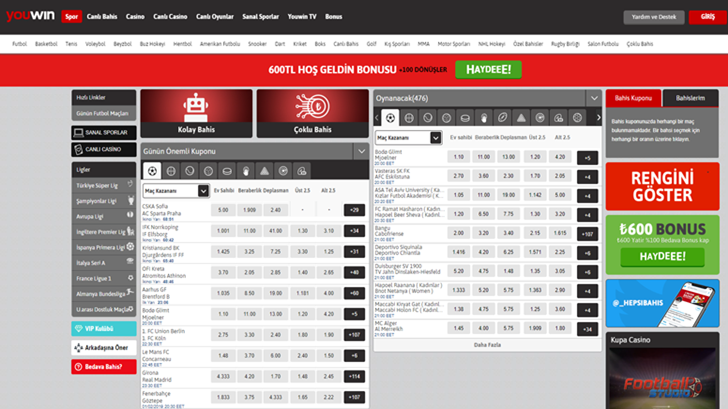The height and width of the screenshot is (409, 728).
Task: Select basketball icon in Oynanacak panel
Action: [x=409, y=118]
